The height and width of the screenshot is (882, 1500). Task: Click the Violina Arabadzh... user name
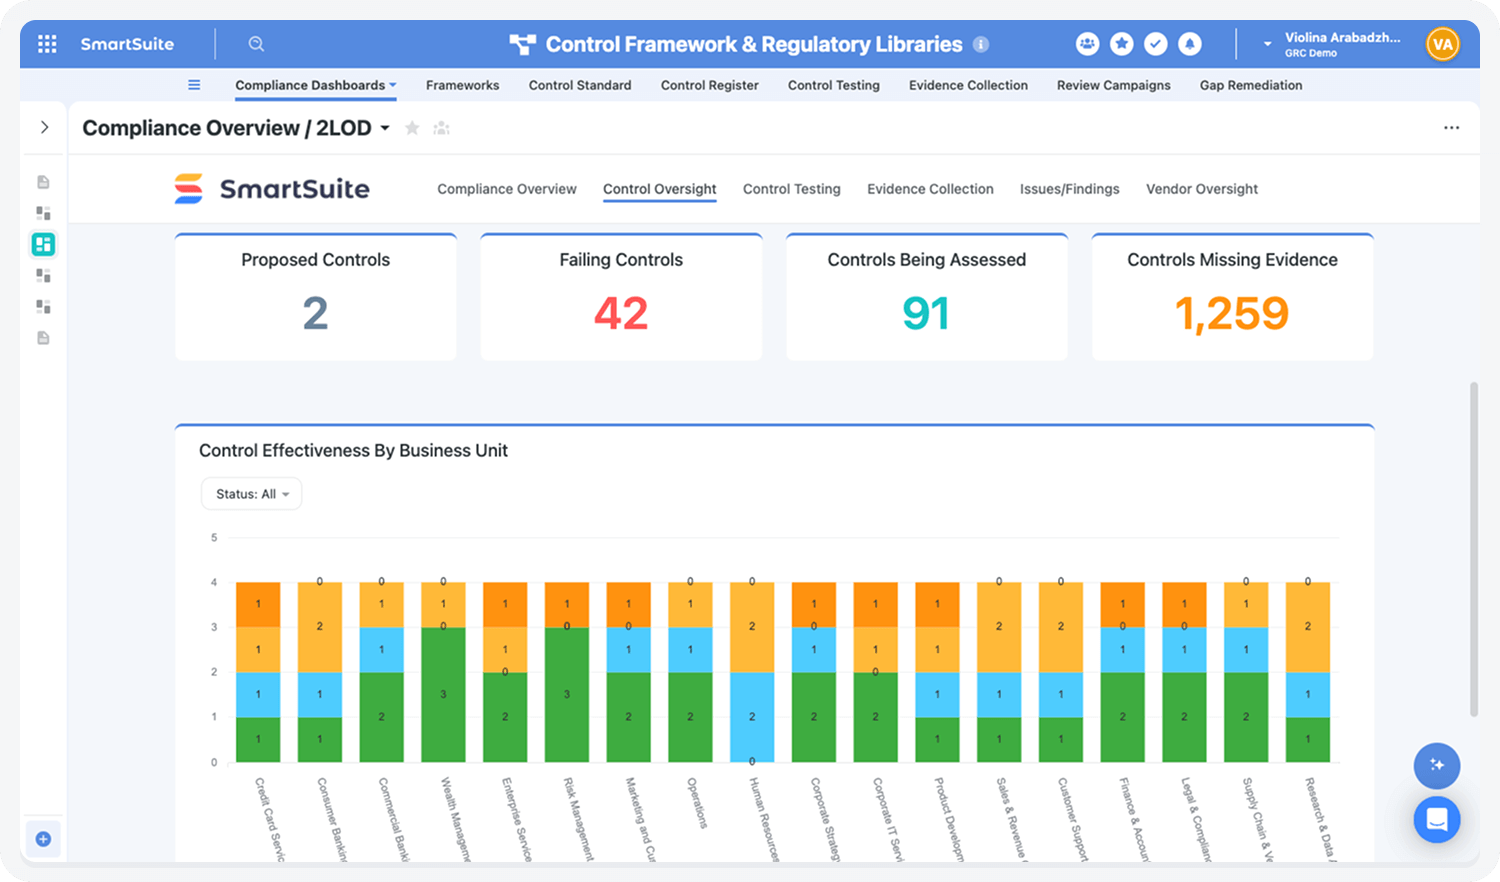pyautogui.click(x=1342, y=38)
